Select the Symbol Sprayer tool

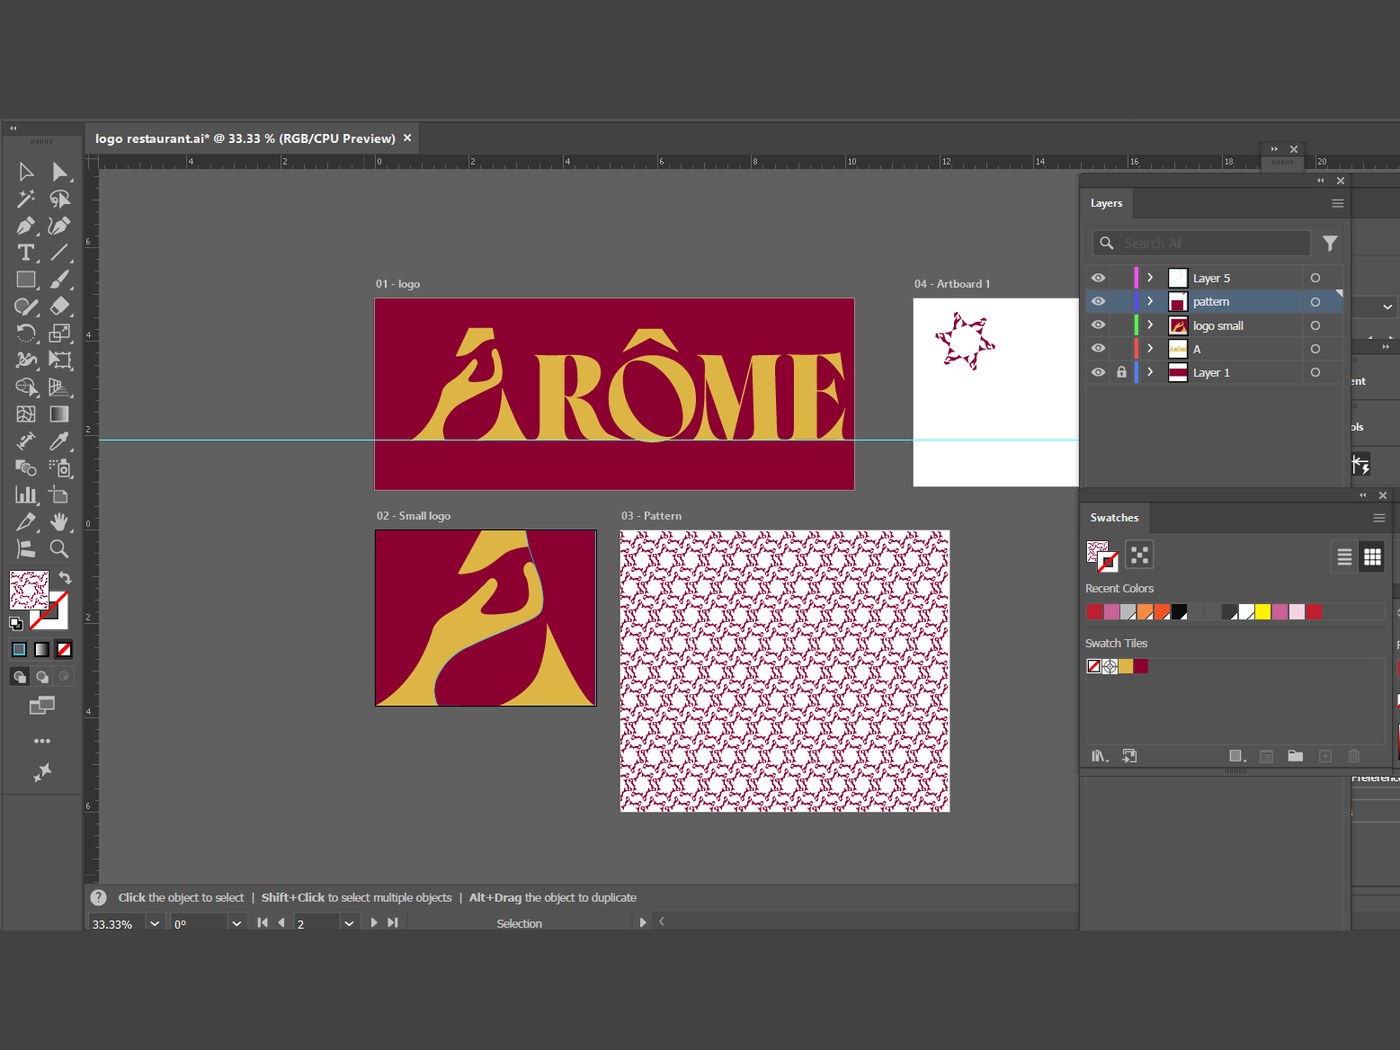pyautogui.click(x=60, y=468)
